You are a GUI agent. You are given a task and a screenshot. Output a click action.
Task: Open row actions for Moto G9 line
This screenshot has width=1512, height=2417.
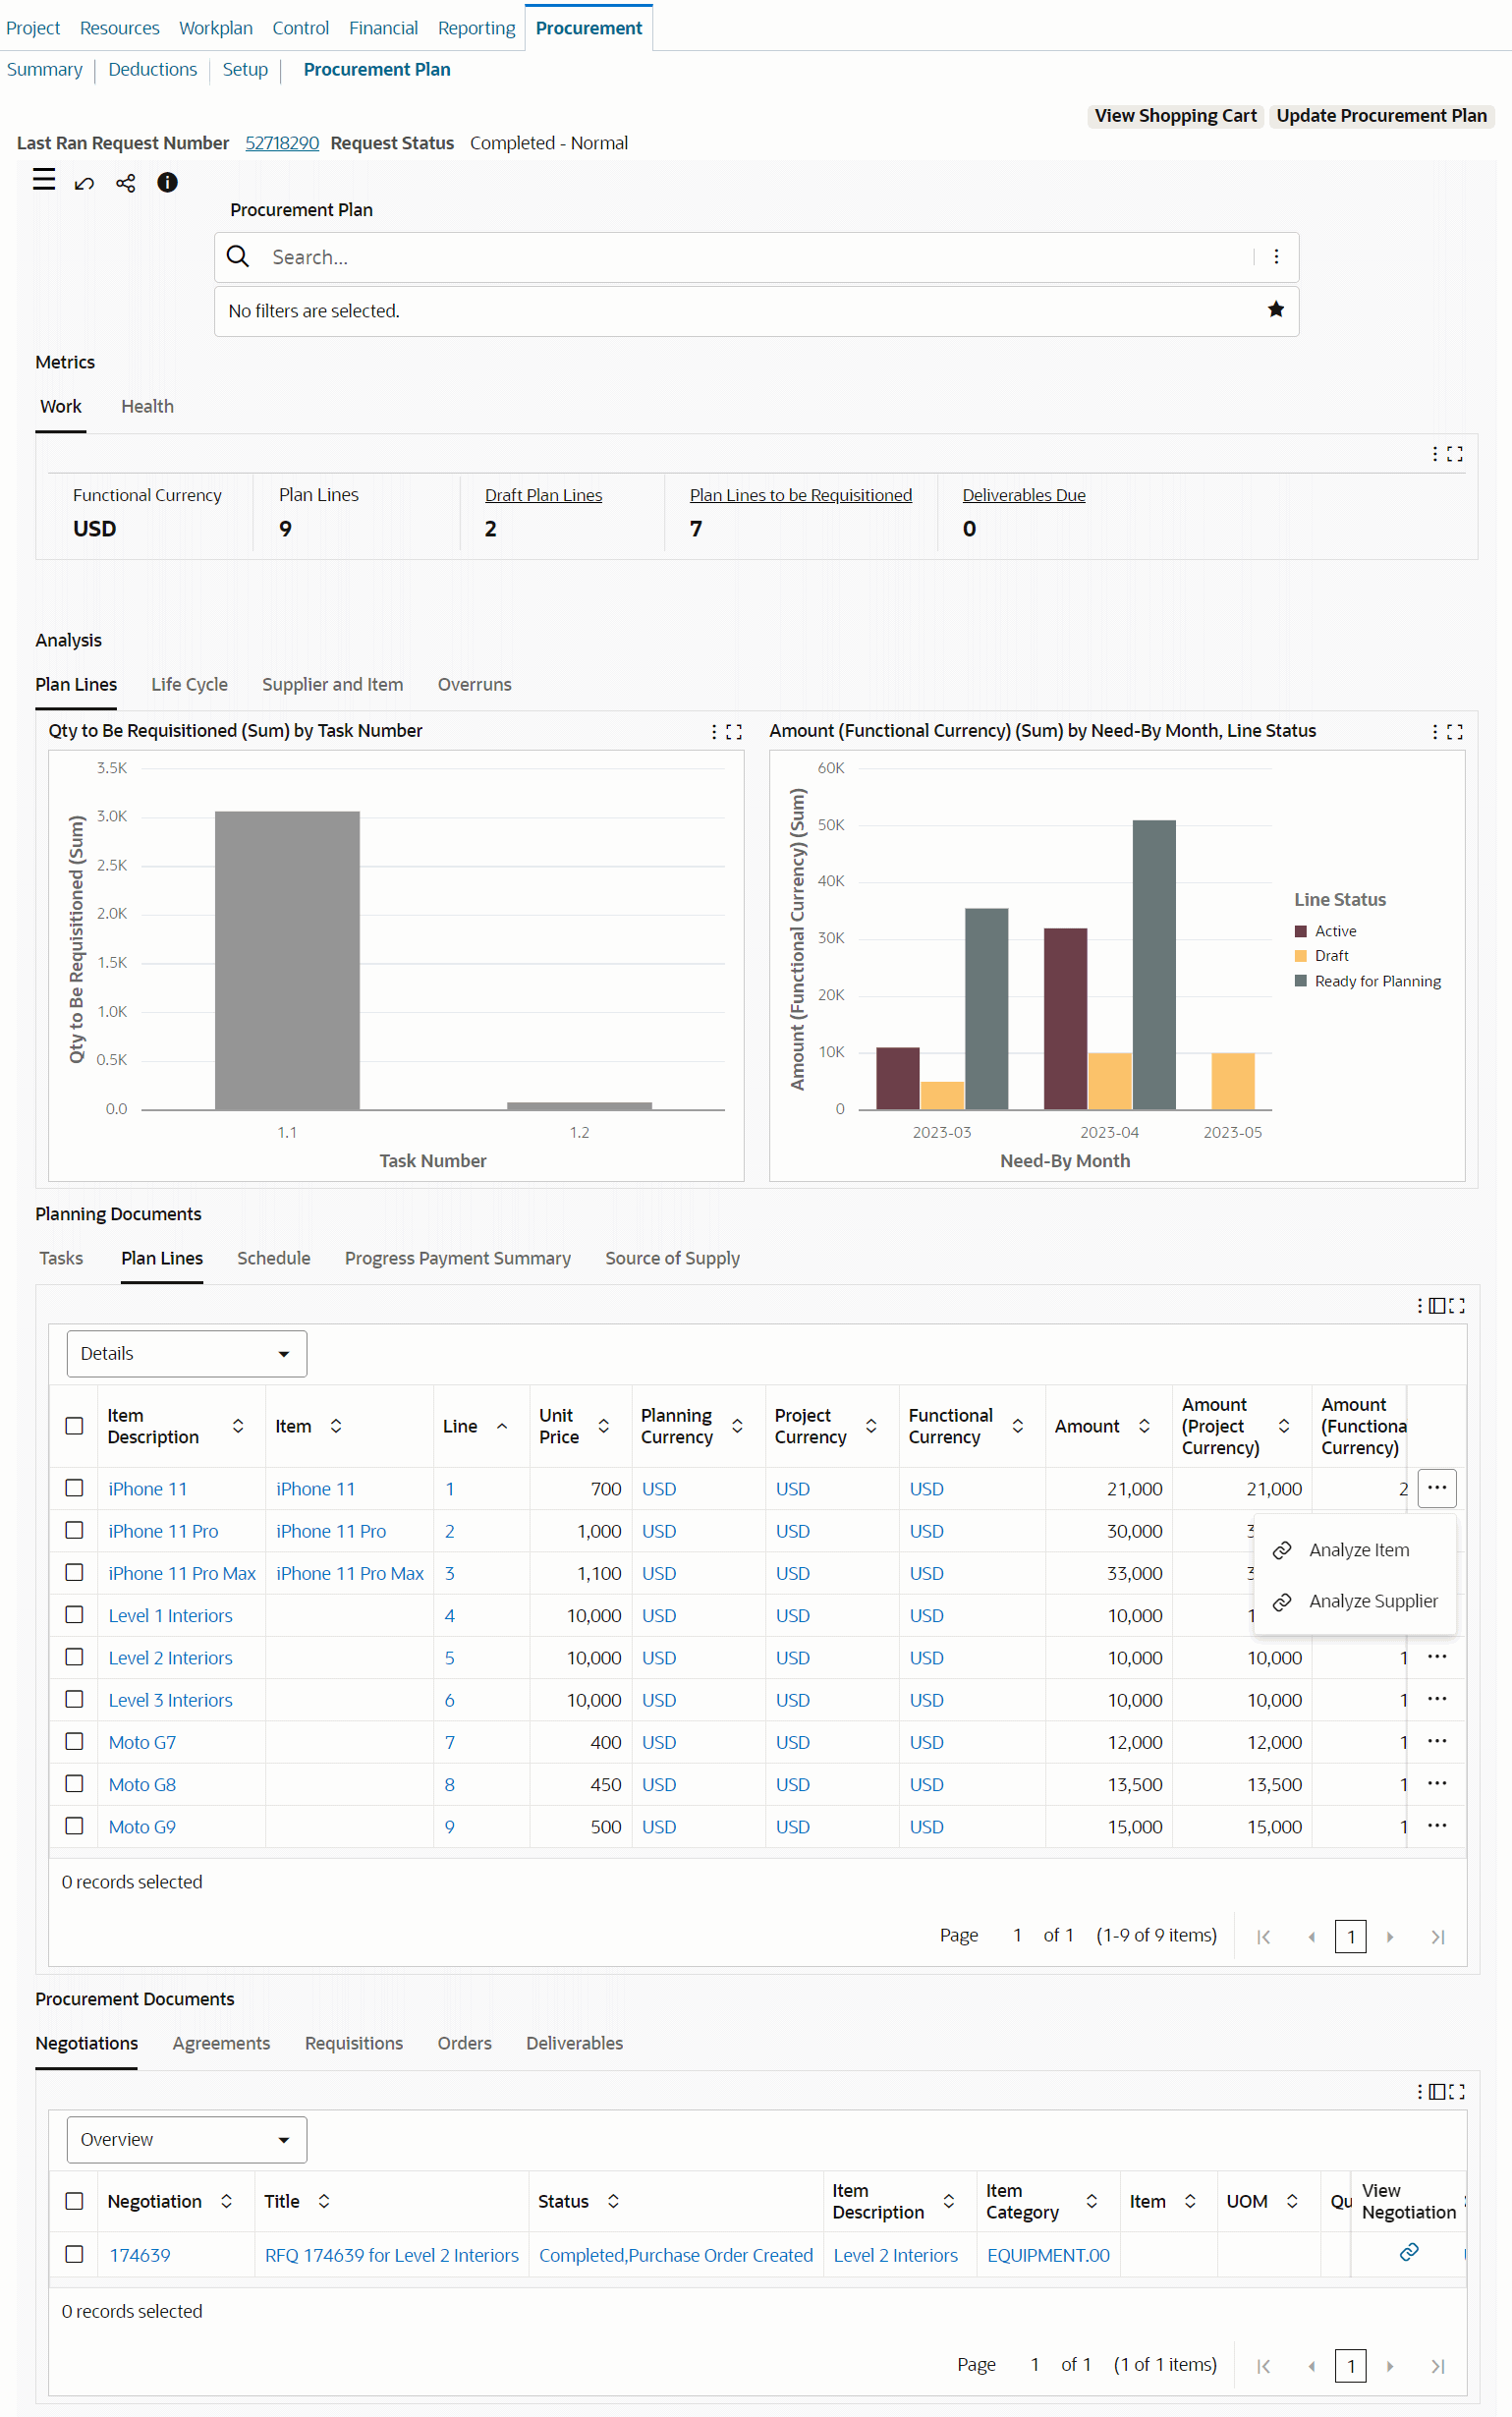coord(1437,1826)
